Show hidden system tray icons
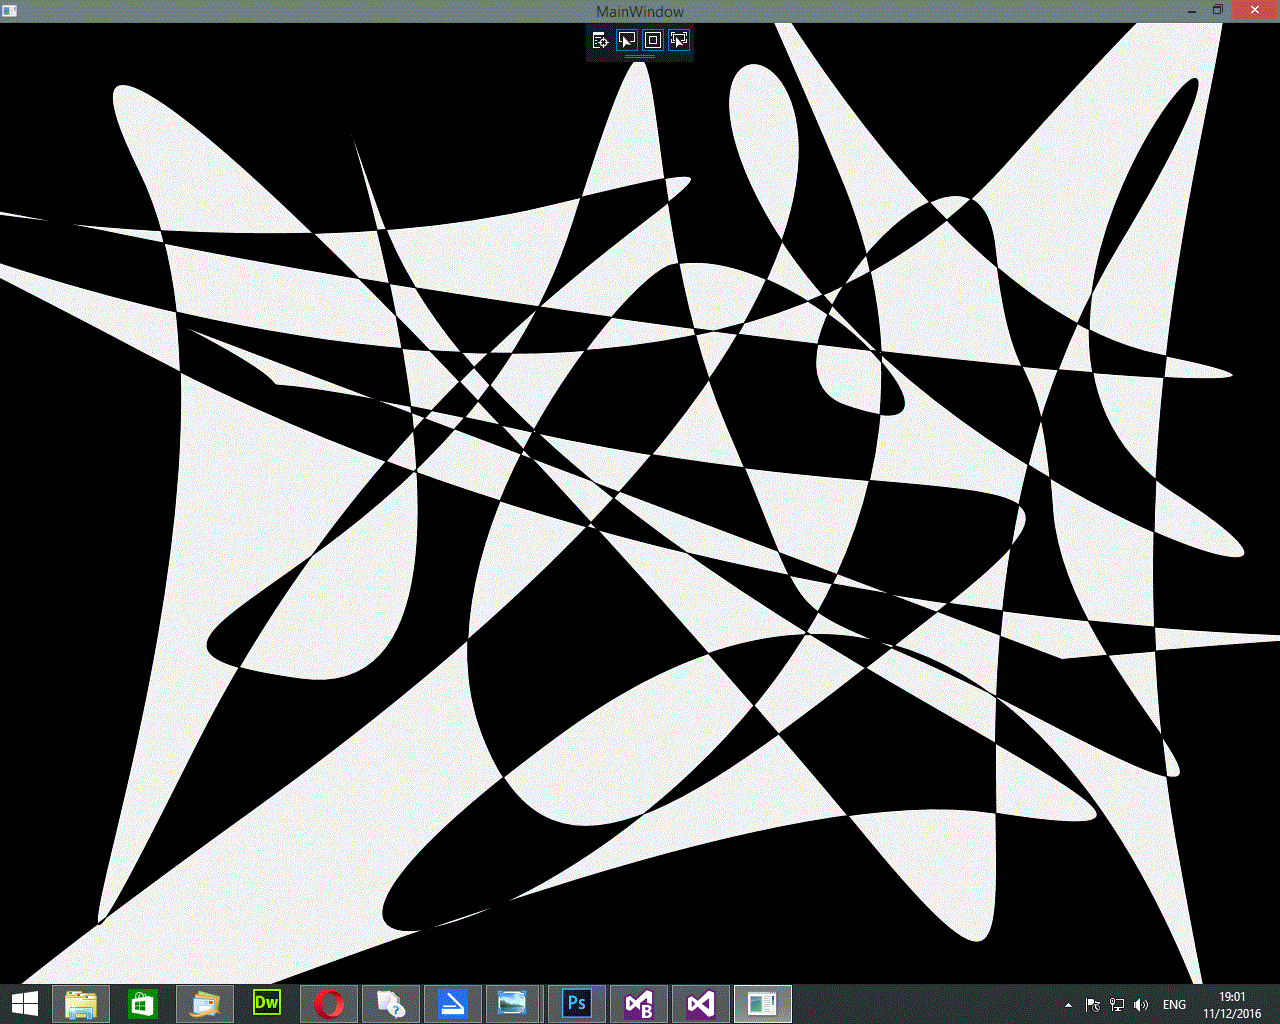Image resolution: width=1280 pixels, height=1024 pixels. coord(1068,1005)
